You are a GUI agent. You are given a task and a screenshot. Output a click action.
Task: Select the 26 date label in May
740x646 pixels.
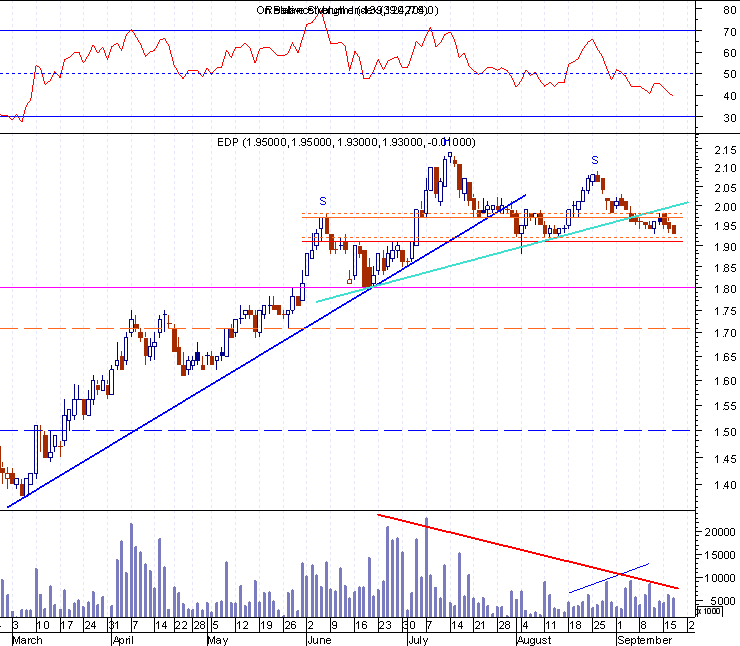click(x=290, y=625)
